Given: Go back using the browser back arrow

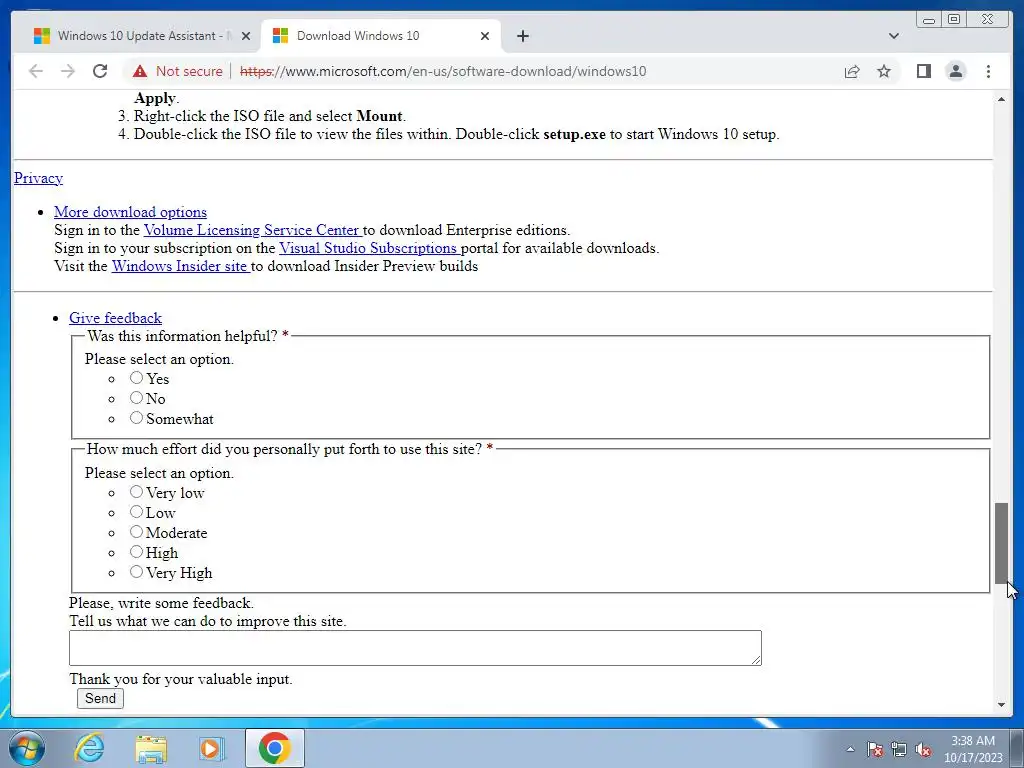Looking at the screenshot, I should coord(36,71).
